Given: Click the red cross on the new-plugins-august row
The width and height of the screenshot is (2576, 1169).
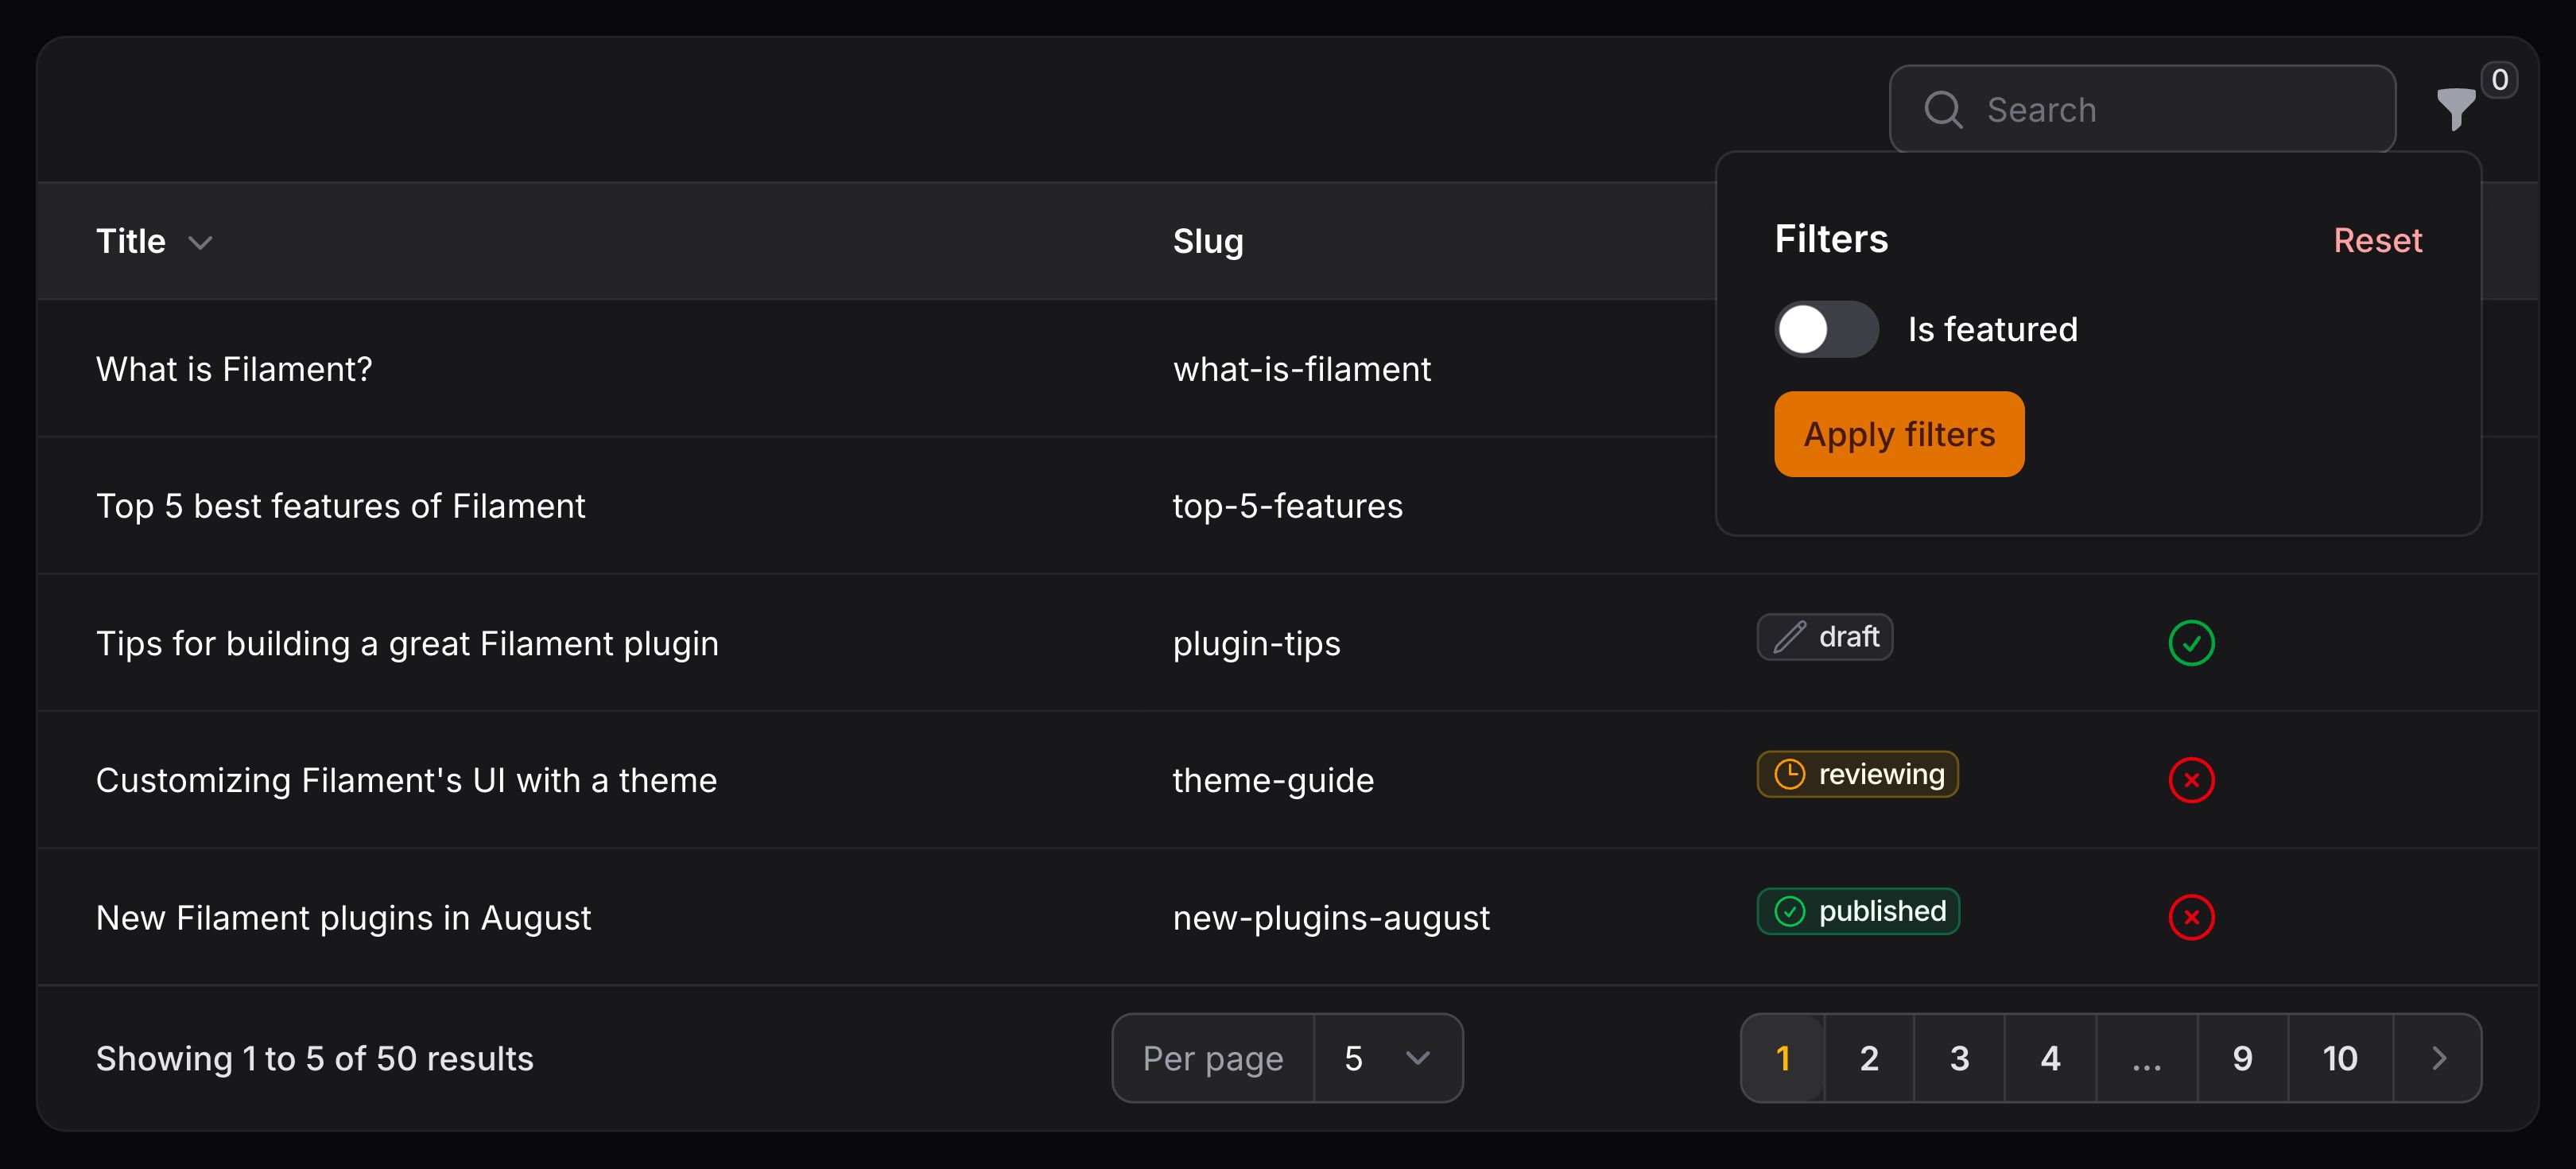Looking at the screenshot, I should [x=2192, y=917].
